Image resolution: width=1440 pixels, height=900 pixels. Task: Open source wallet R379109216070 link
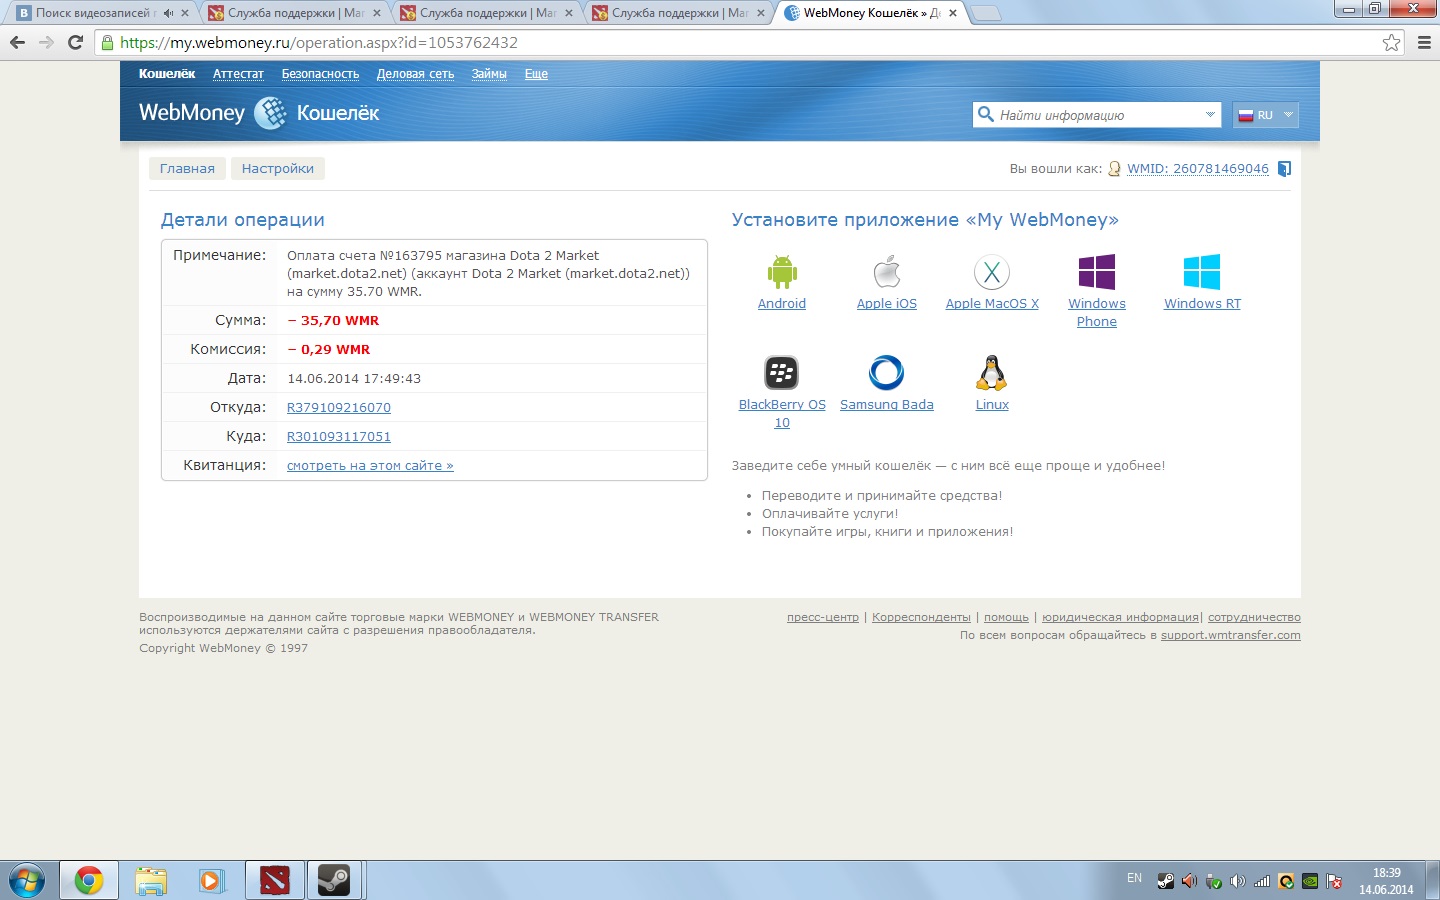(x=339, y=408)
